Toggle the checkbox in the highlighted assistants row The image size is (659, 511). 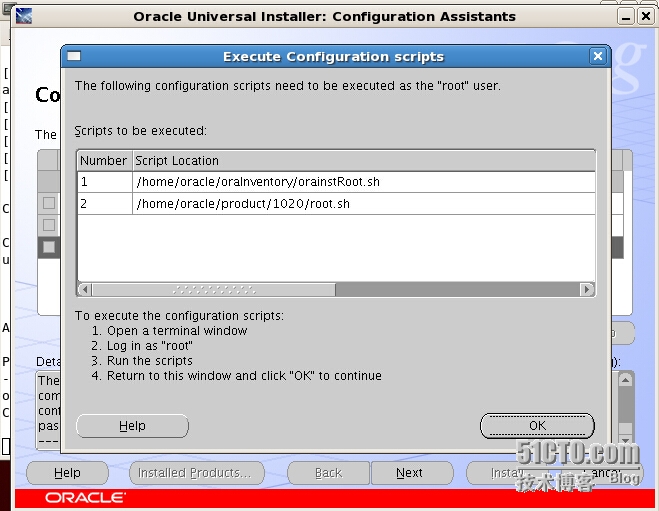[x=49, y=247]
